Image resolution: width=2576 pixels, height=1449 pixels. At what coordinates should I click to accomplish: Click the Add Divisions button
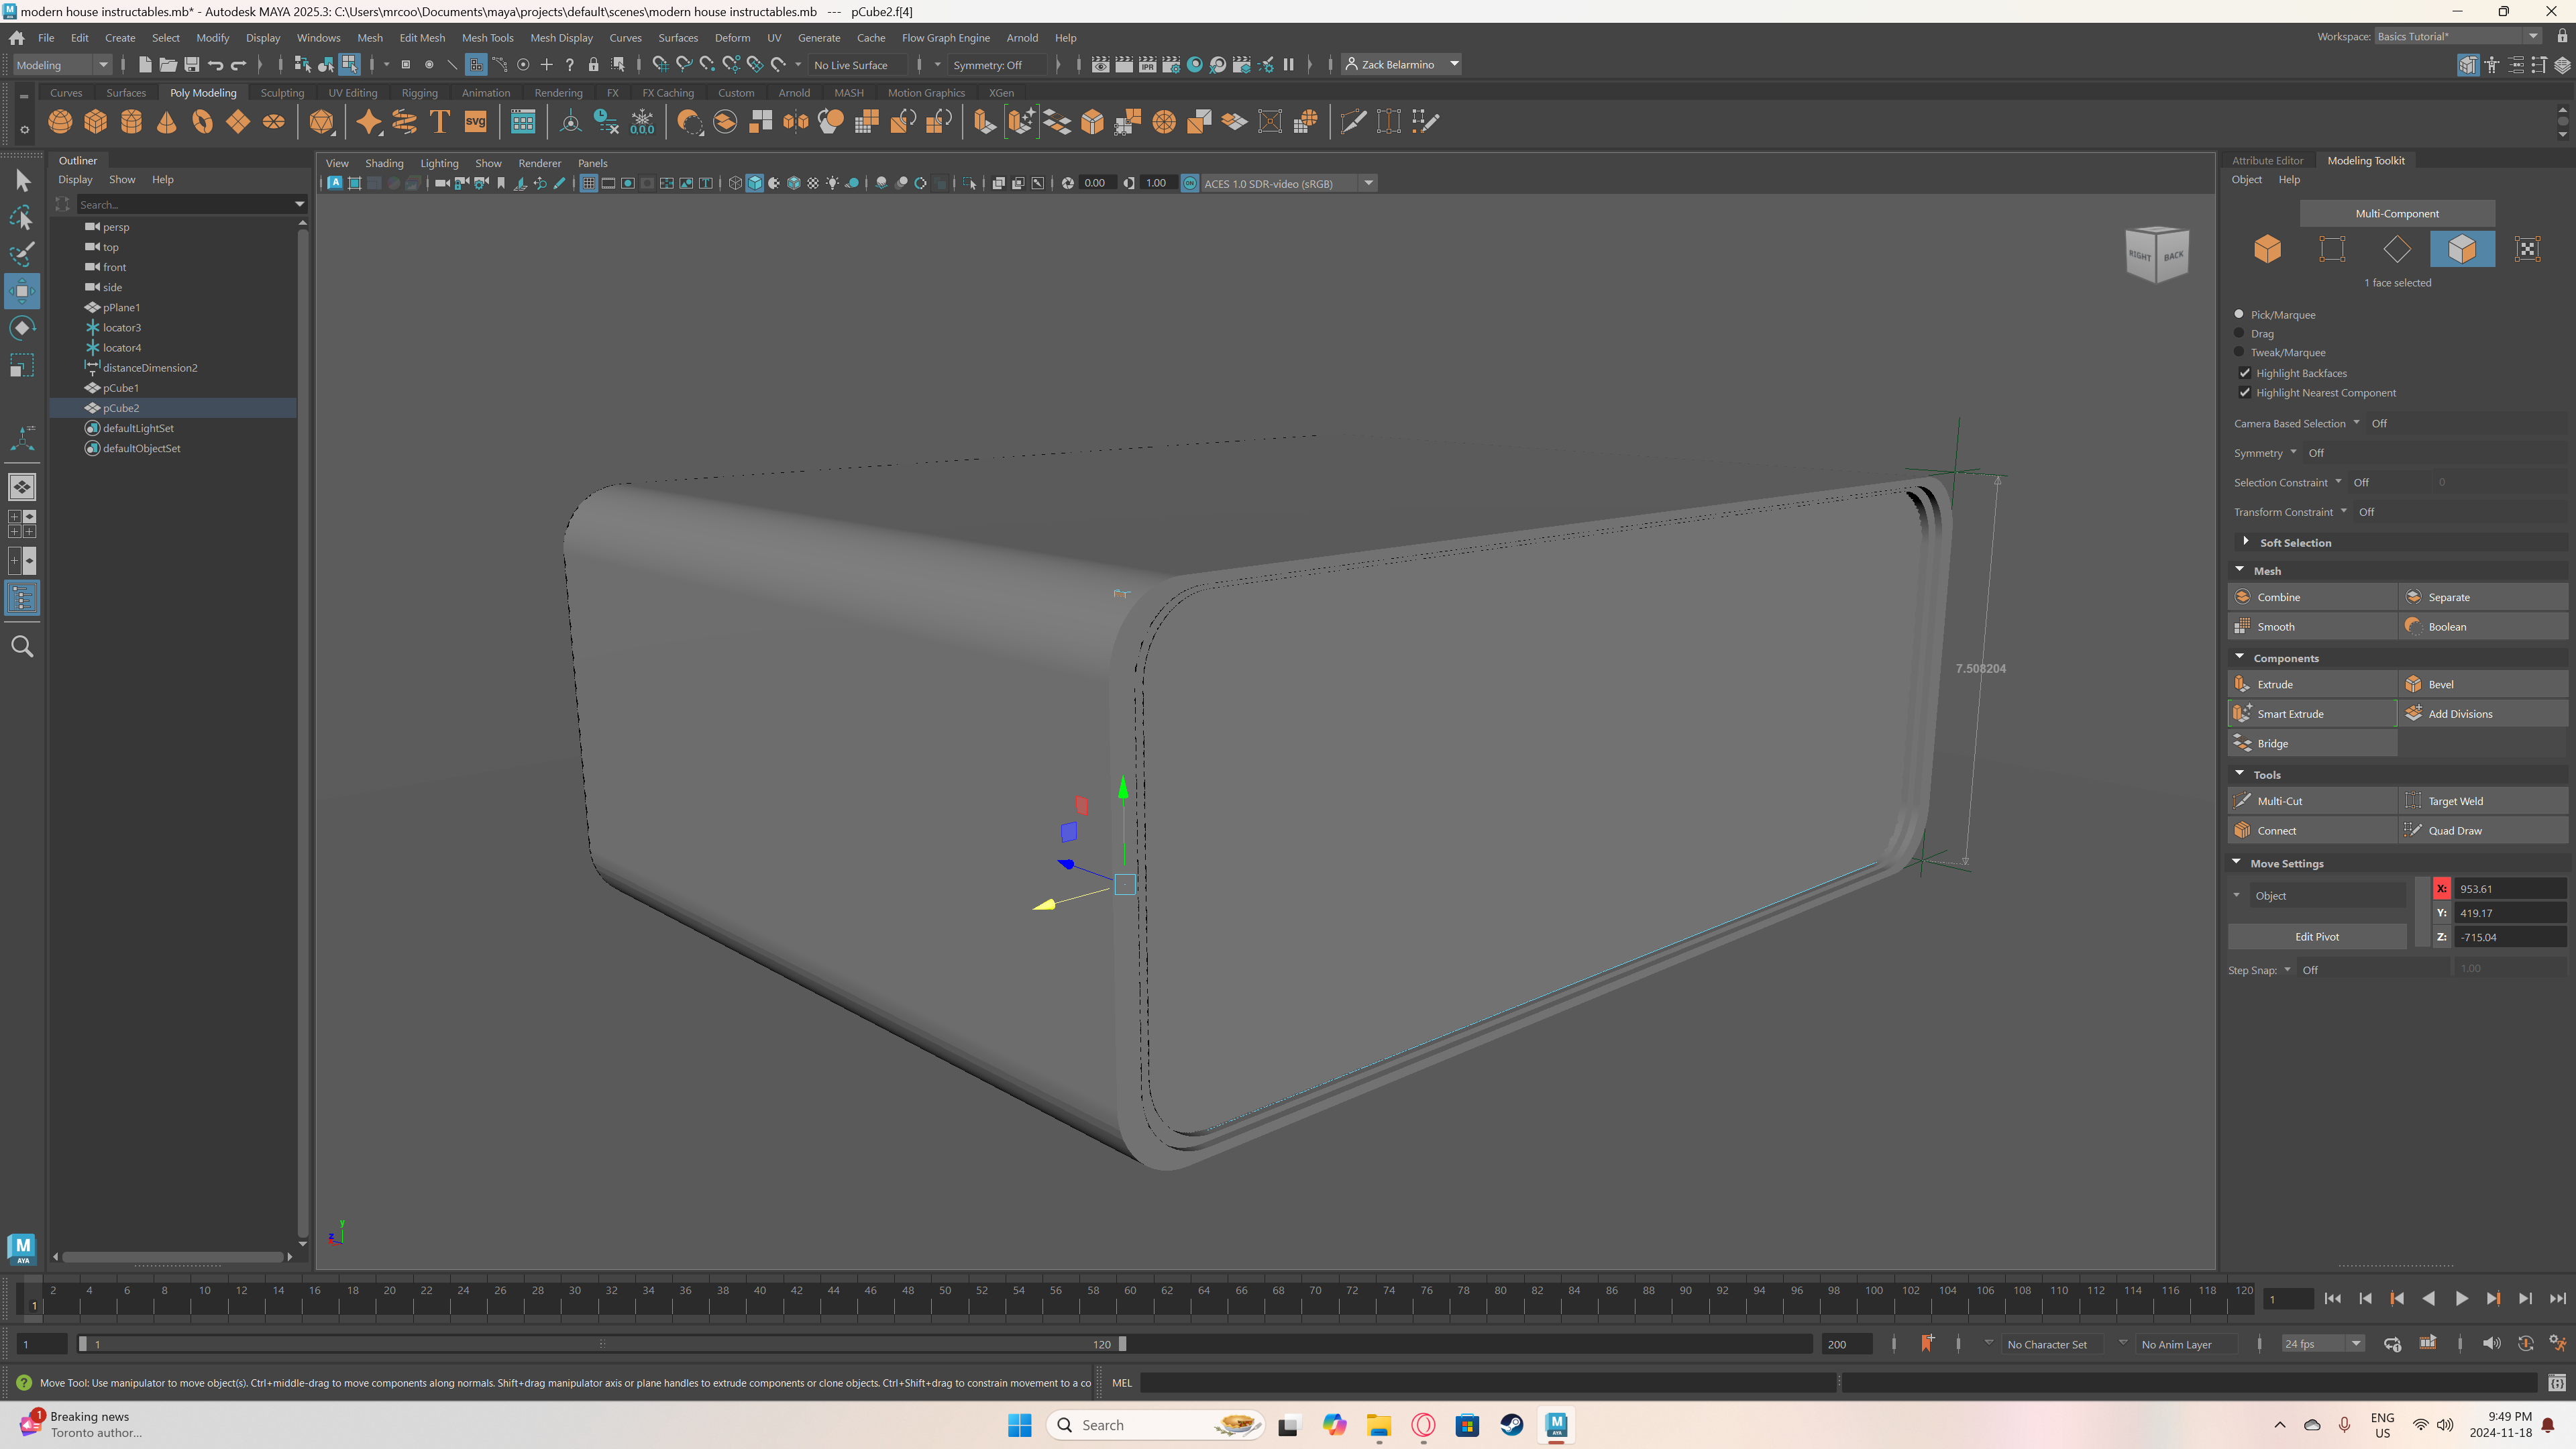coord(2483,714)
